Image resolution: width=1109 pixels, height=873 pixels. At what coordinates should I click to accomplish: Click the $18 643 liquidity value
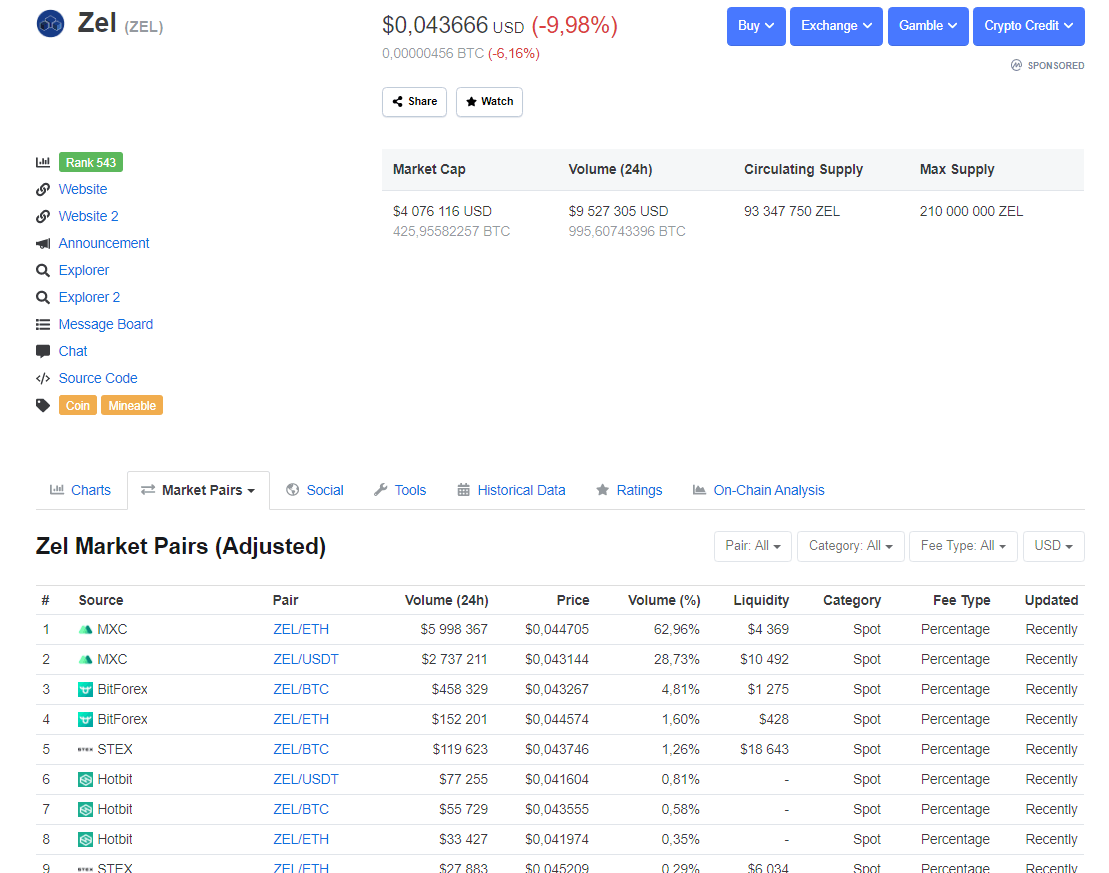765,749
